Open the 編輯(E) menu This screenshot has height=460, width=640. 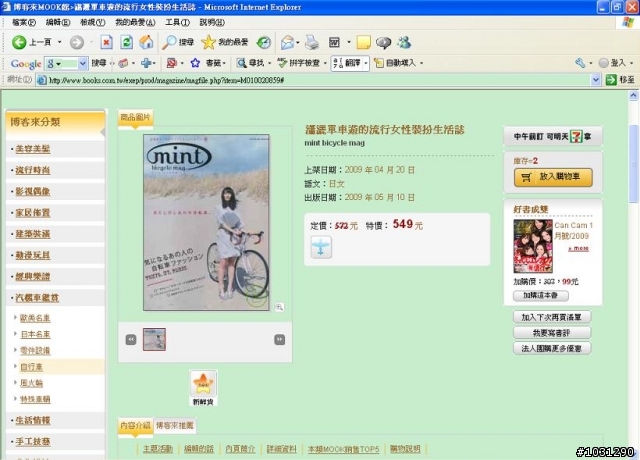click(x=58, y=22)
